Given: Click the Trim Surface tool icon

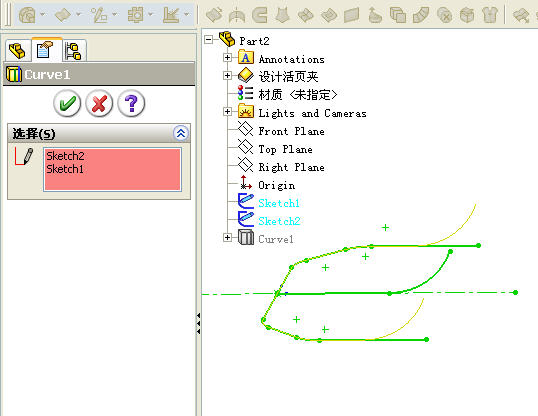Looking at the screenshot, I should click(521, 15).
